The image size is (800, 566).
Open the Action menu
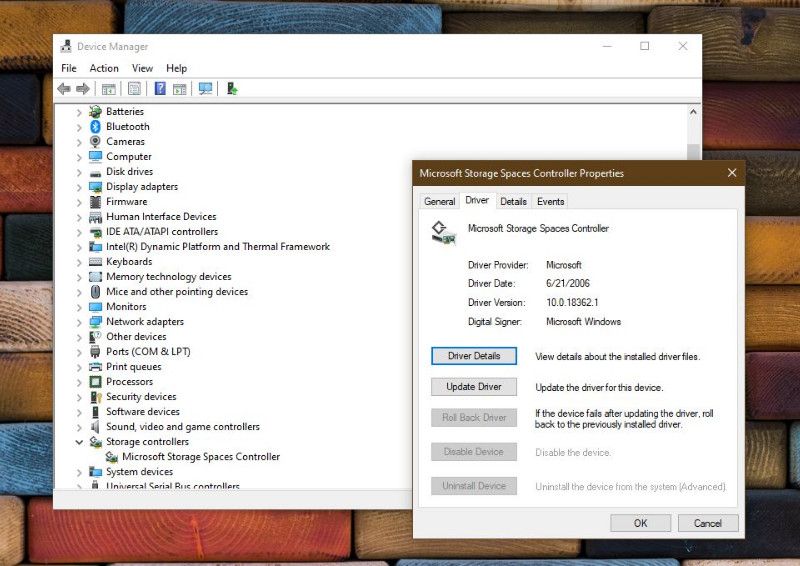(104, 68)
